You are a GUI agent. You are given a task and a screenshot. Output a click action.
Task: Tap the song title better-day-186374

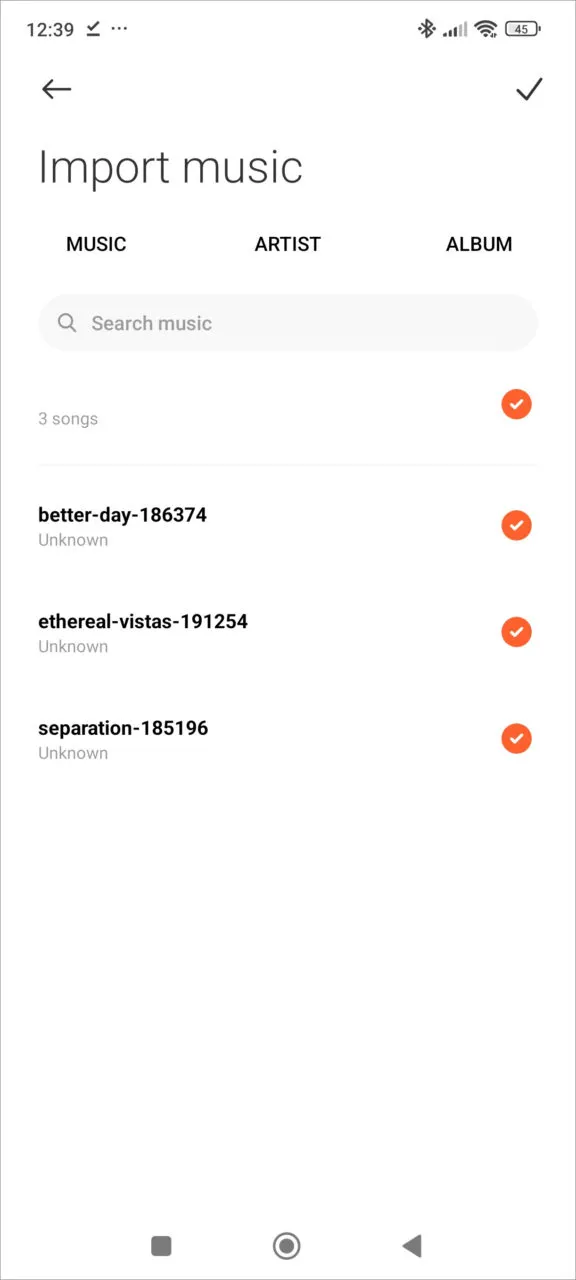[x=122, y=515]
